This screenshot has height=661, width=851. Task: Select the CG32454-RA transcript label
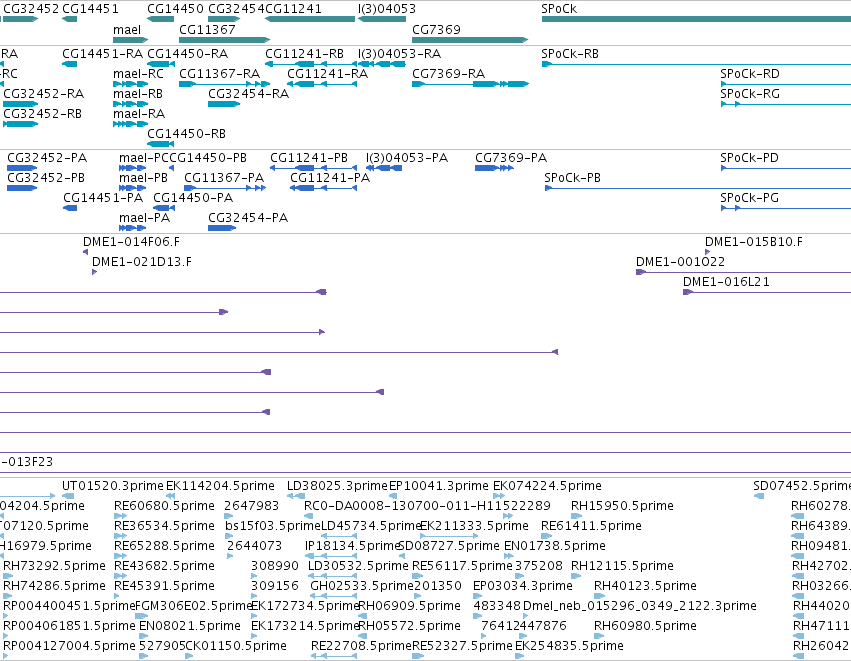tap(249, 94)
